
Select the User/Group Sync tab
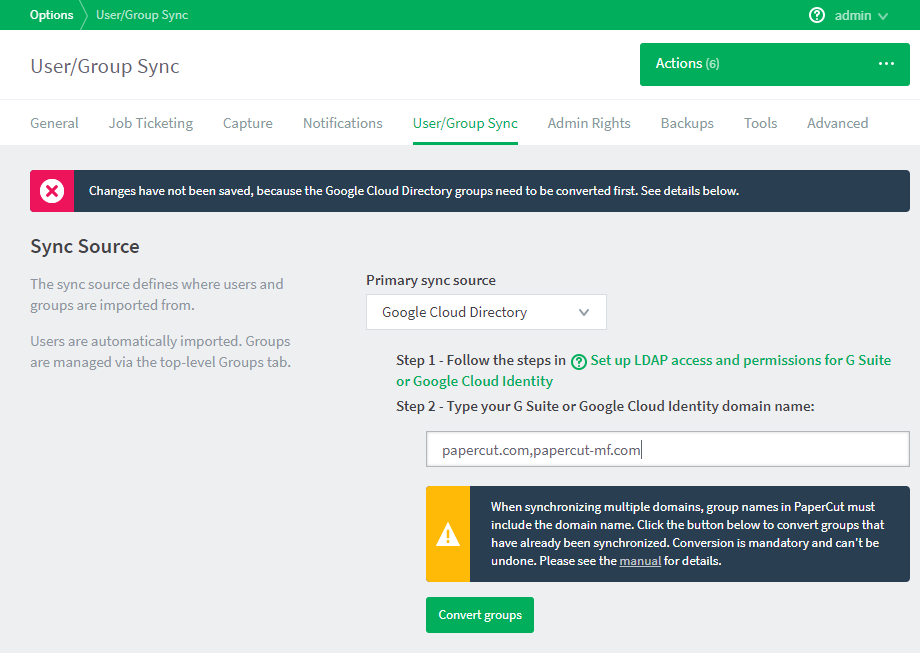pyautogui.click(x=465, y=123)
